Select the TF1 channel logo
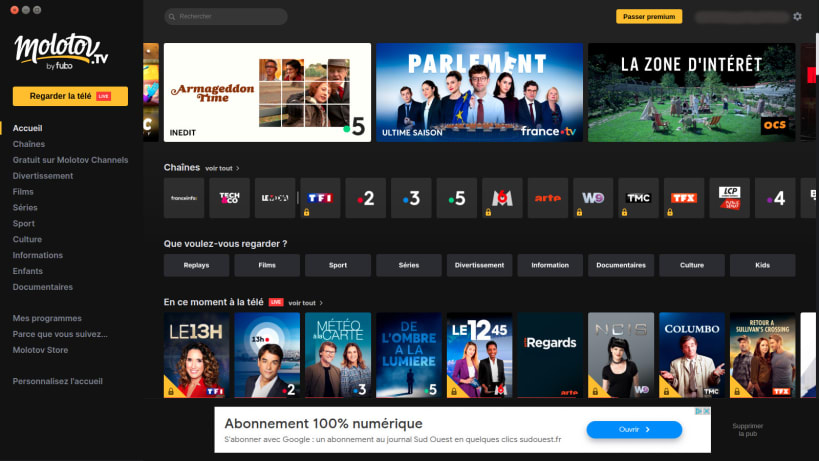Viewport: 819px width, 461px height. (320, 198)
